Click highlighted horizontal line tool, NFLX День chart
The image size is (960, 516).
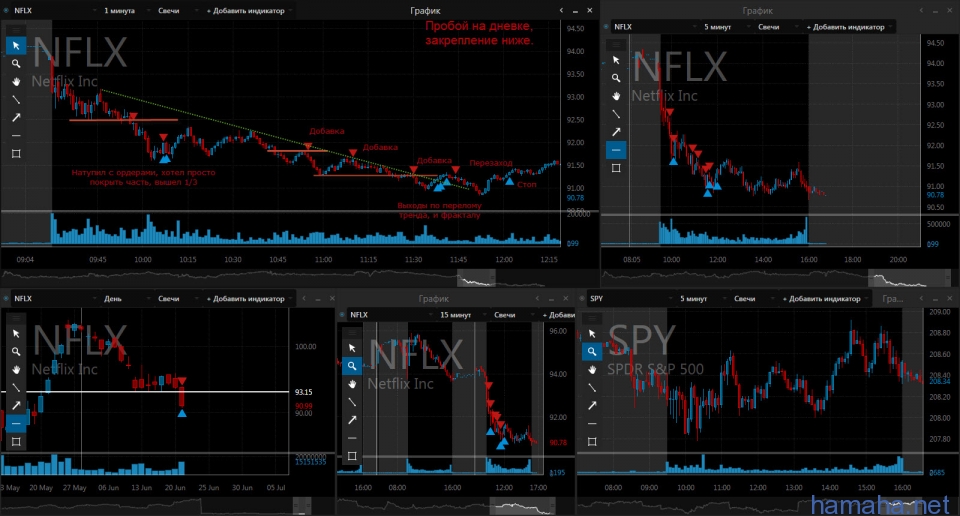point(16,424)
